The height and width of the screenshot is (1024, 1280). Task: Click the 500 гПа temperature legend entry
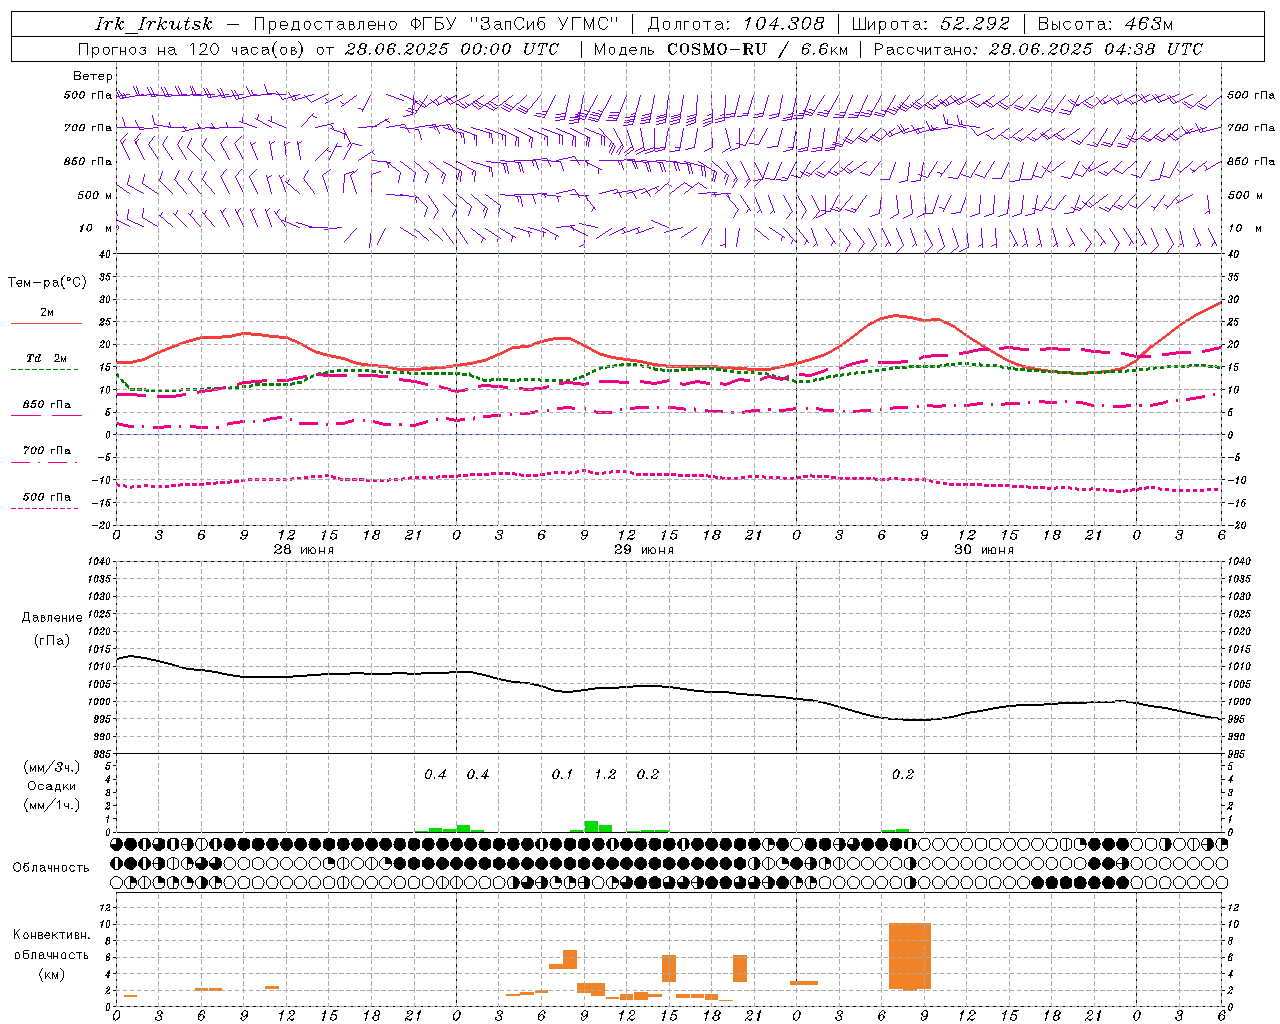click(46, 501)
